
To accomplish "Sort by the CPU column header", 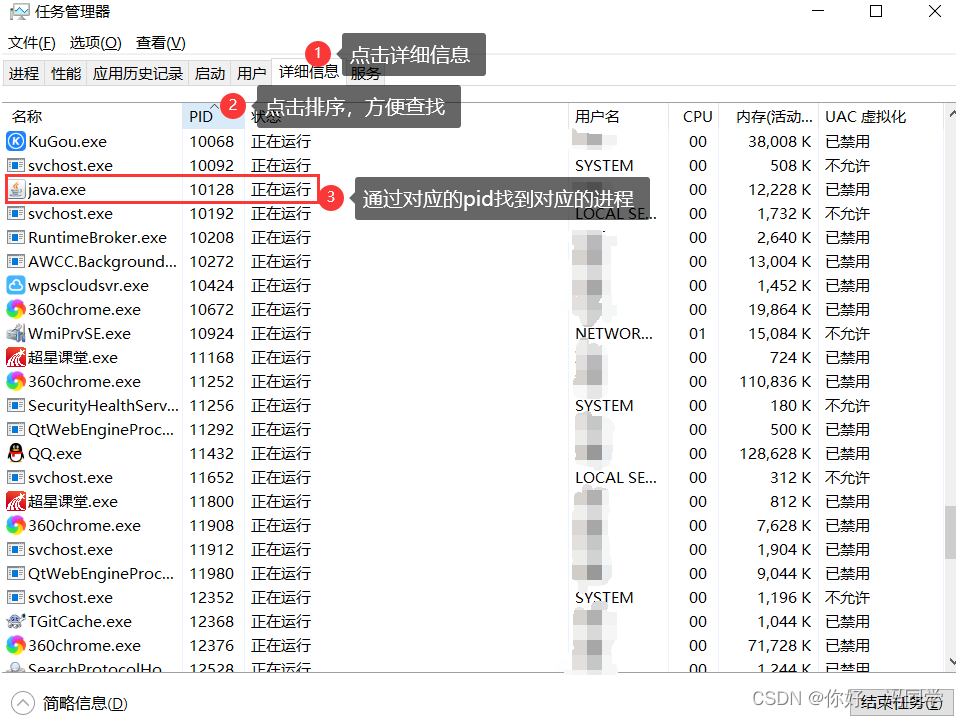I will [693, 117].
